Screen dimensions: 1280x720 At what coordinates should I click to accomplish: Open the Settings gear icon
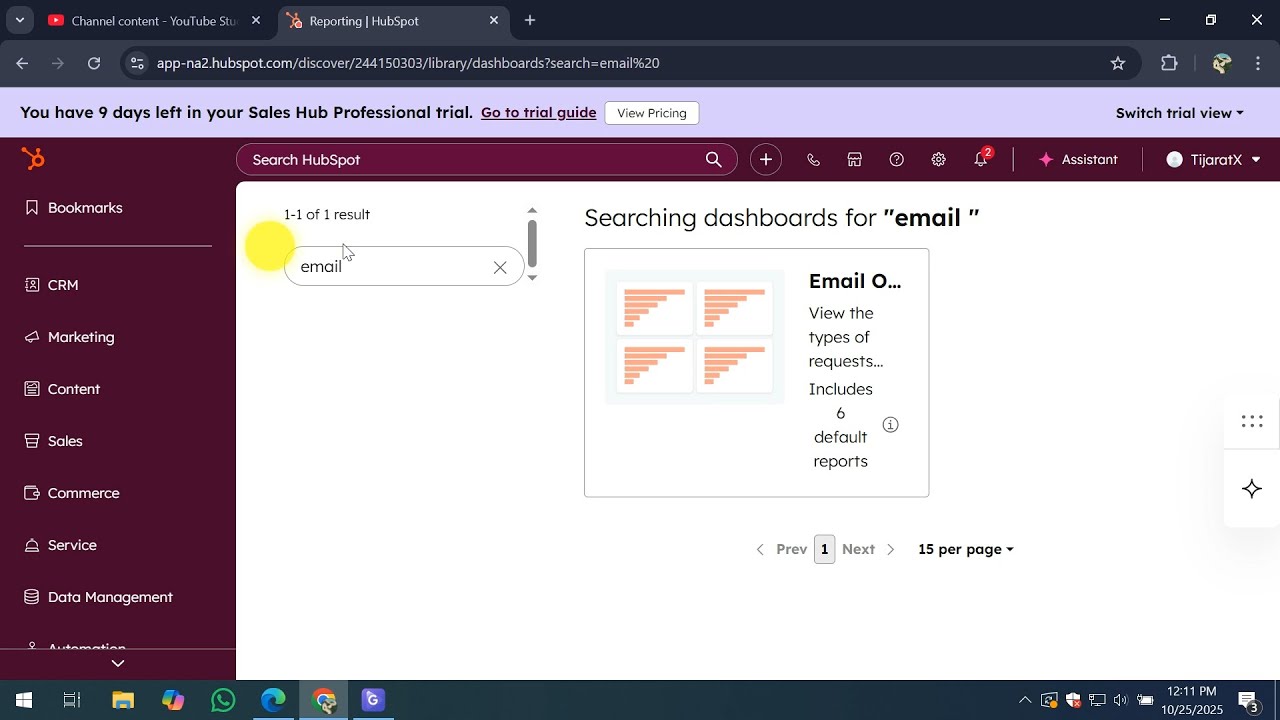[939, 160]
